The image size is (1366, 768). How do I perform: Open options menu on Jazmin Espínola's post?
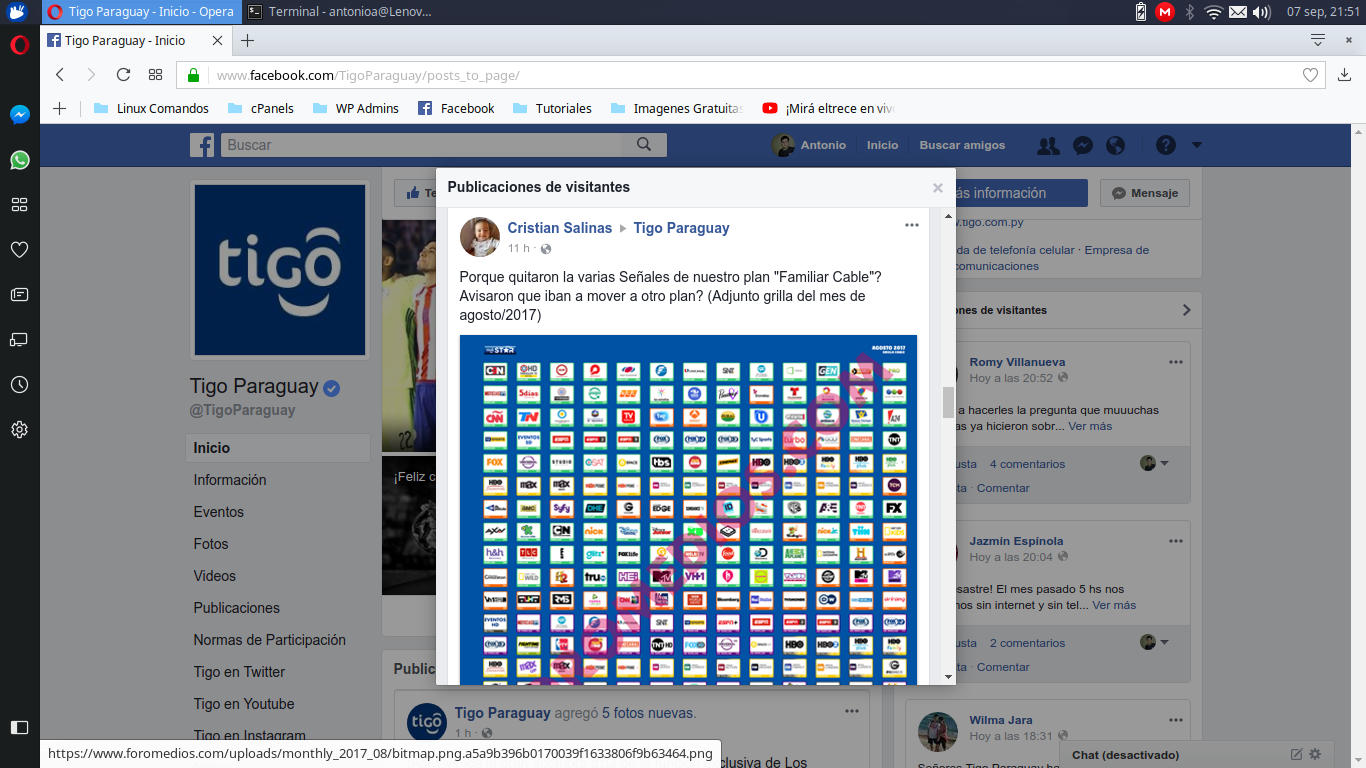1176,541
